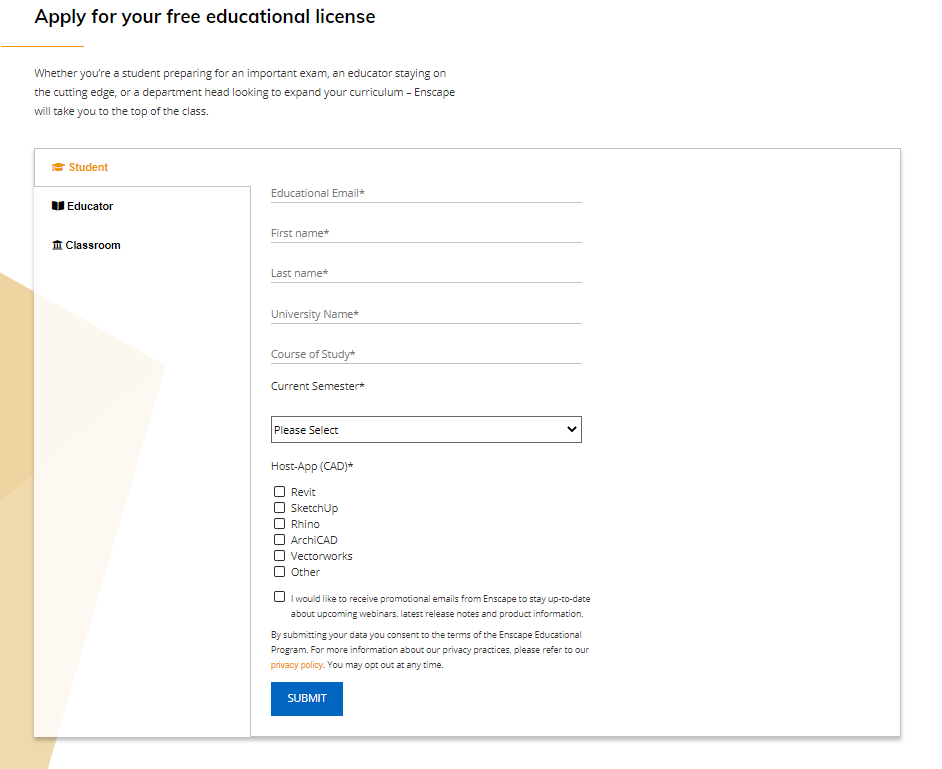Select the ArchiCAD checkbox

(x=280, y=540)
